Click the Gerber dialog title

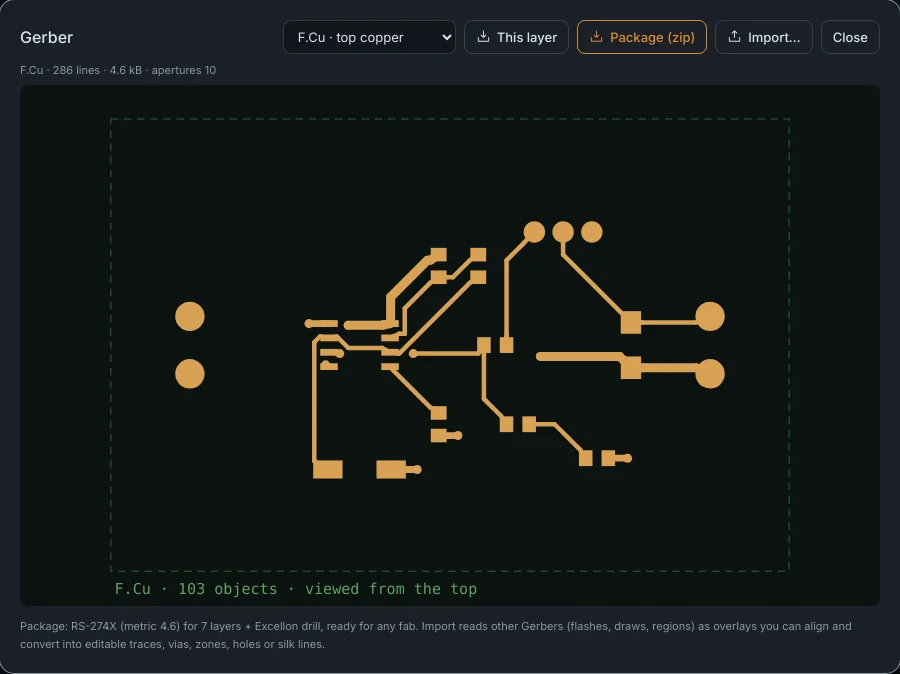coord(46,37)
